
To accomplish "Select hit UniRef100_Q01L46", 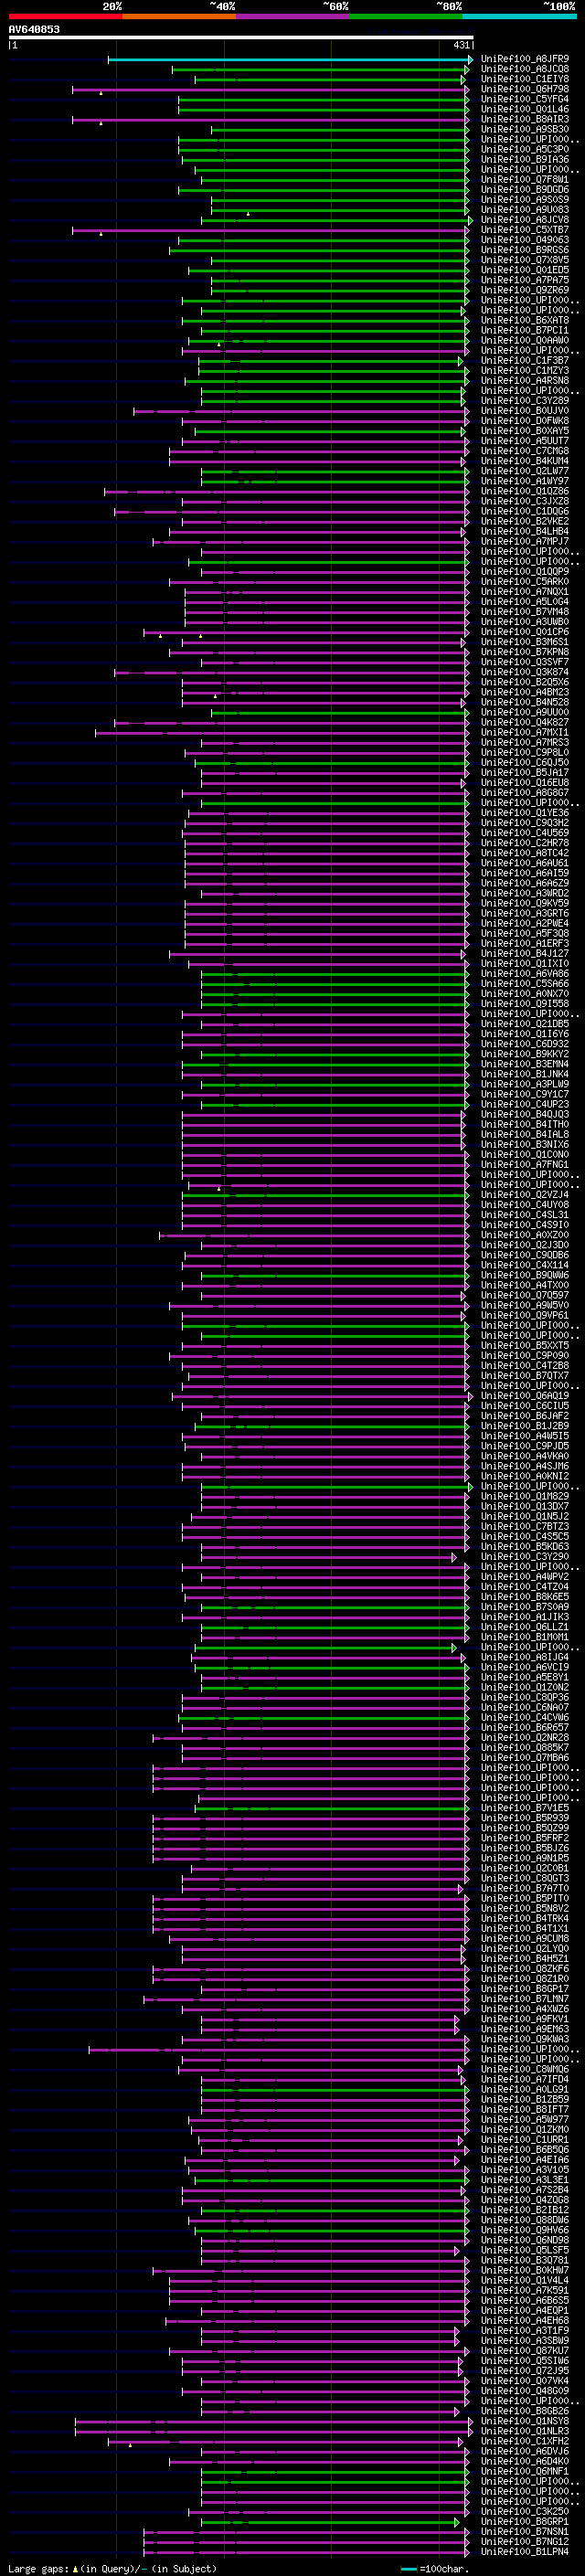I will point(525,109).
